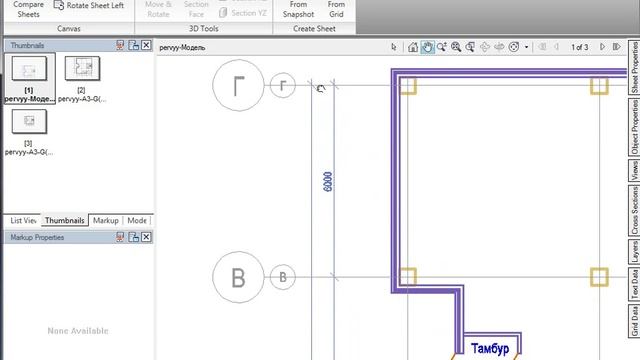The width and height of the screenshot is (640, 360).
Task: Click the Fit to Window zoom icon
Action: pos(456,47)
